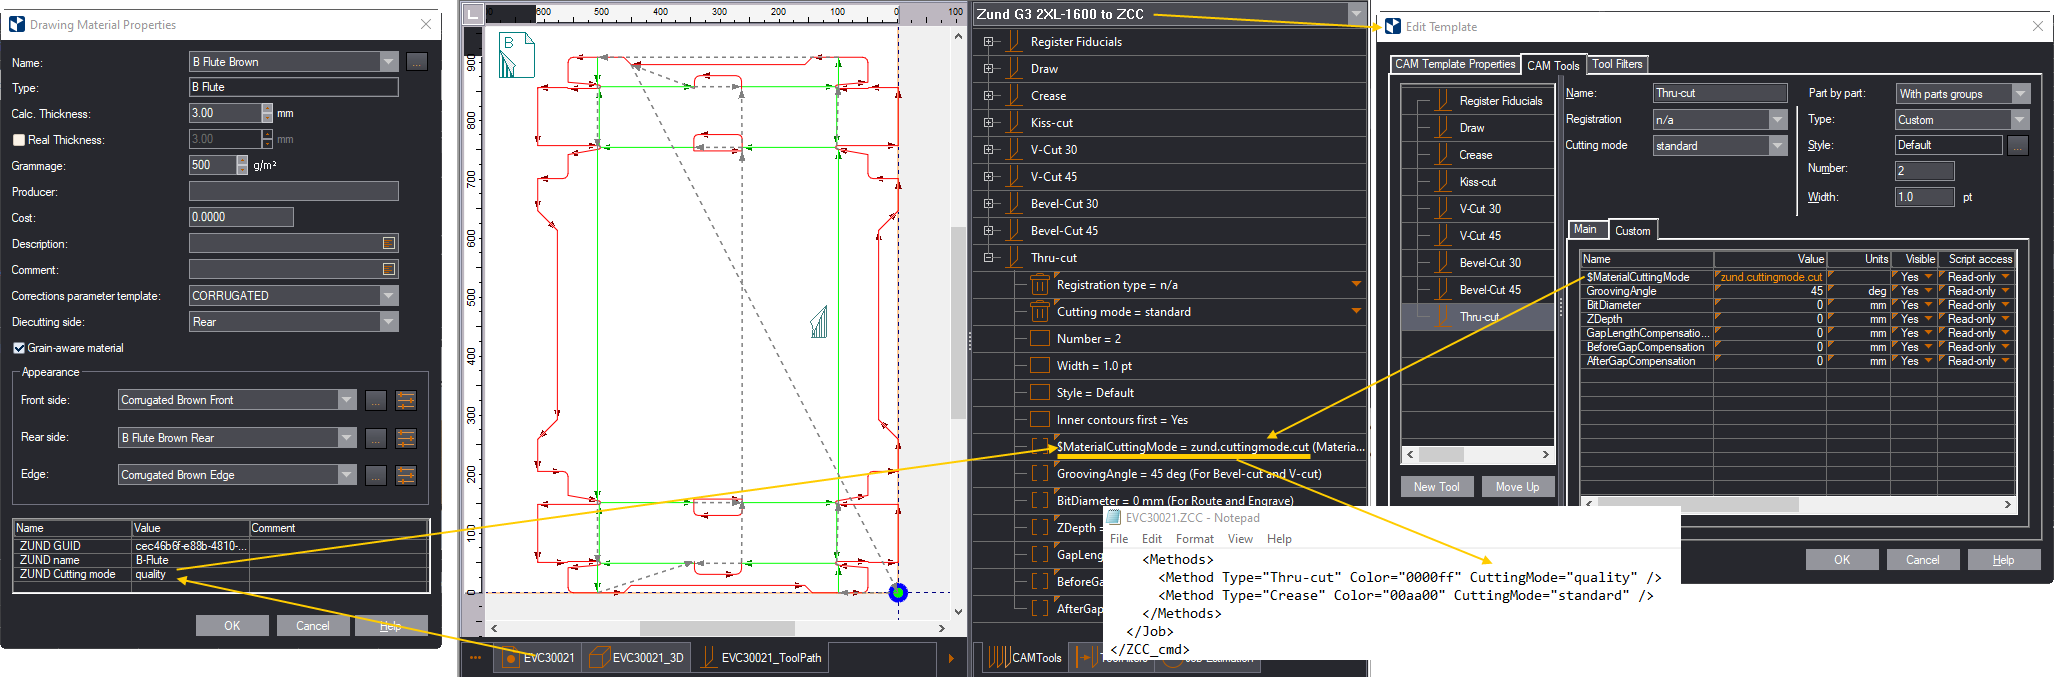Switch to the Tool Filters tab

click(1616, 64)
